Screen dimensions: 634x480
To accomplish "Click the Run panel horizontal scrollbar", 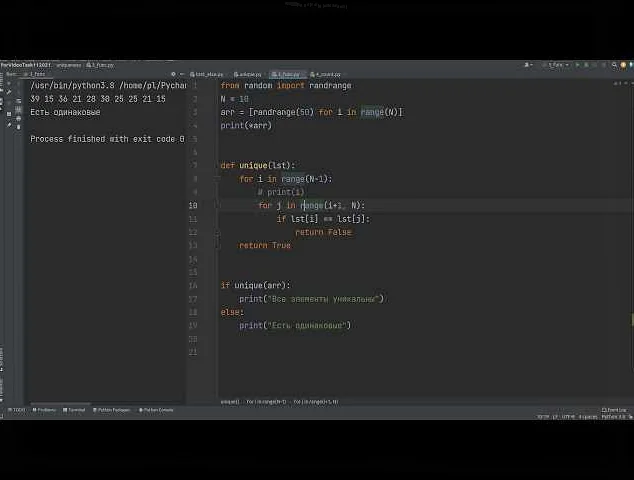I will click(60, 404).
